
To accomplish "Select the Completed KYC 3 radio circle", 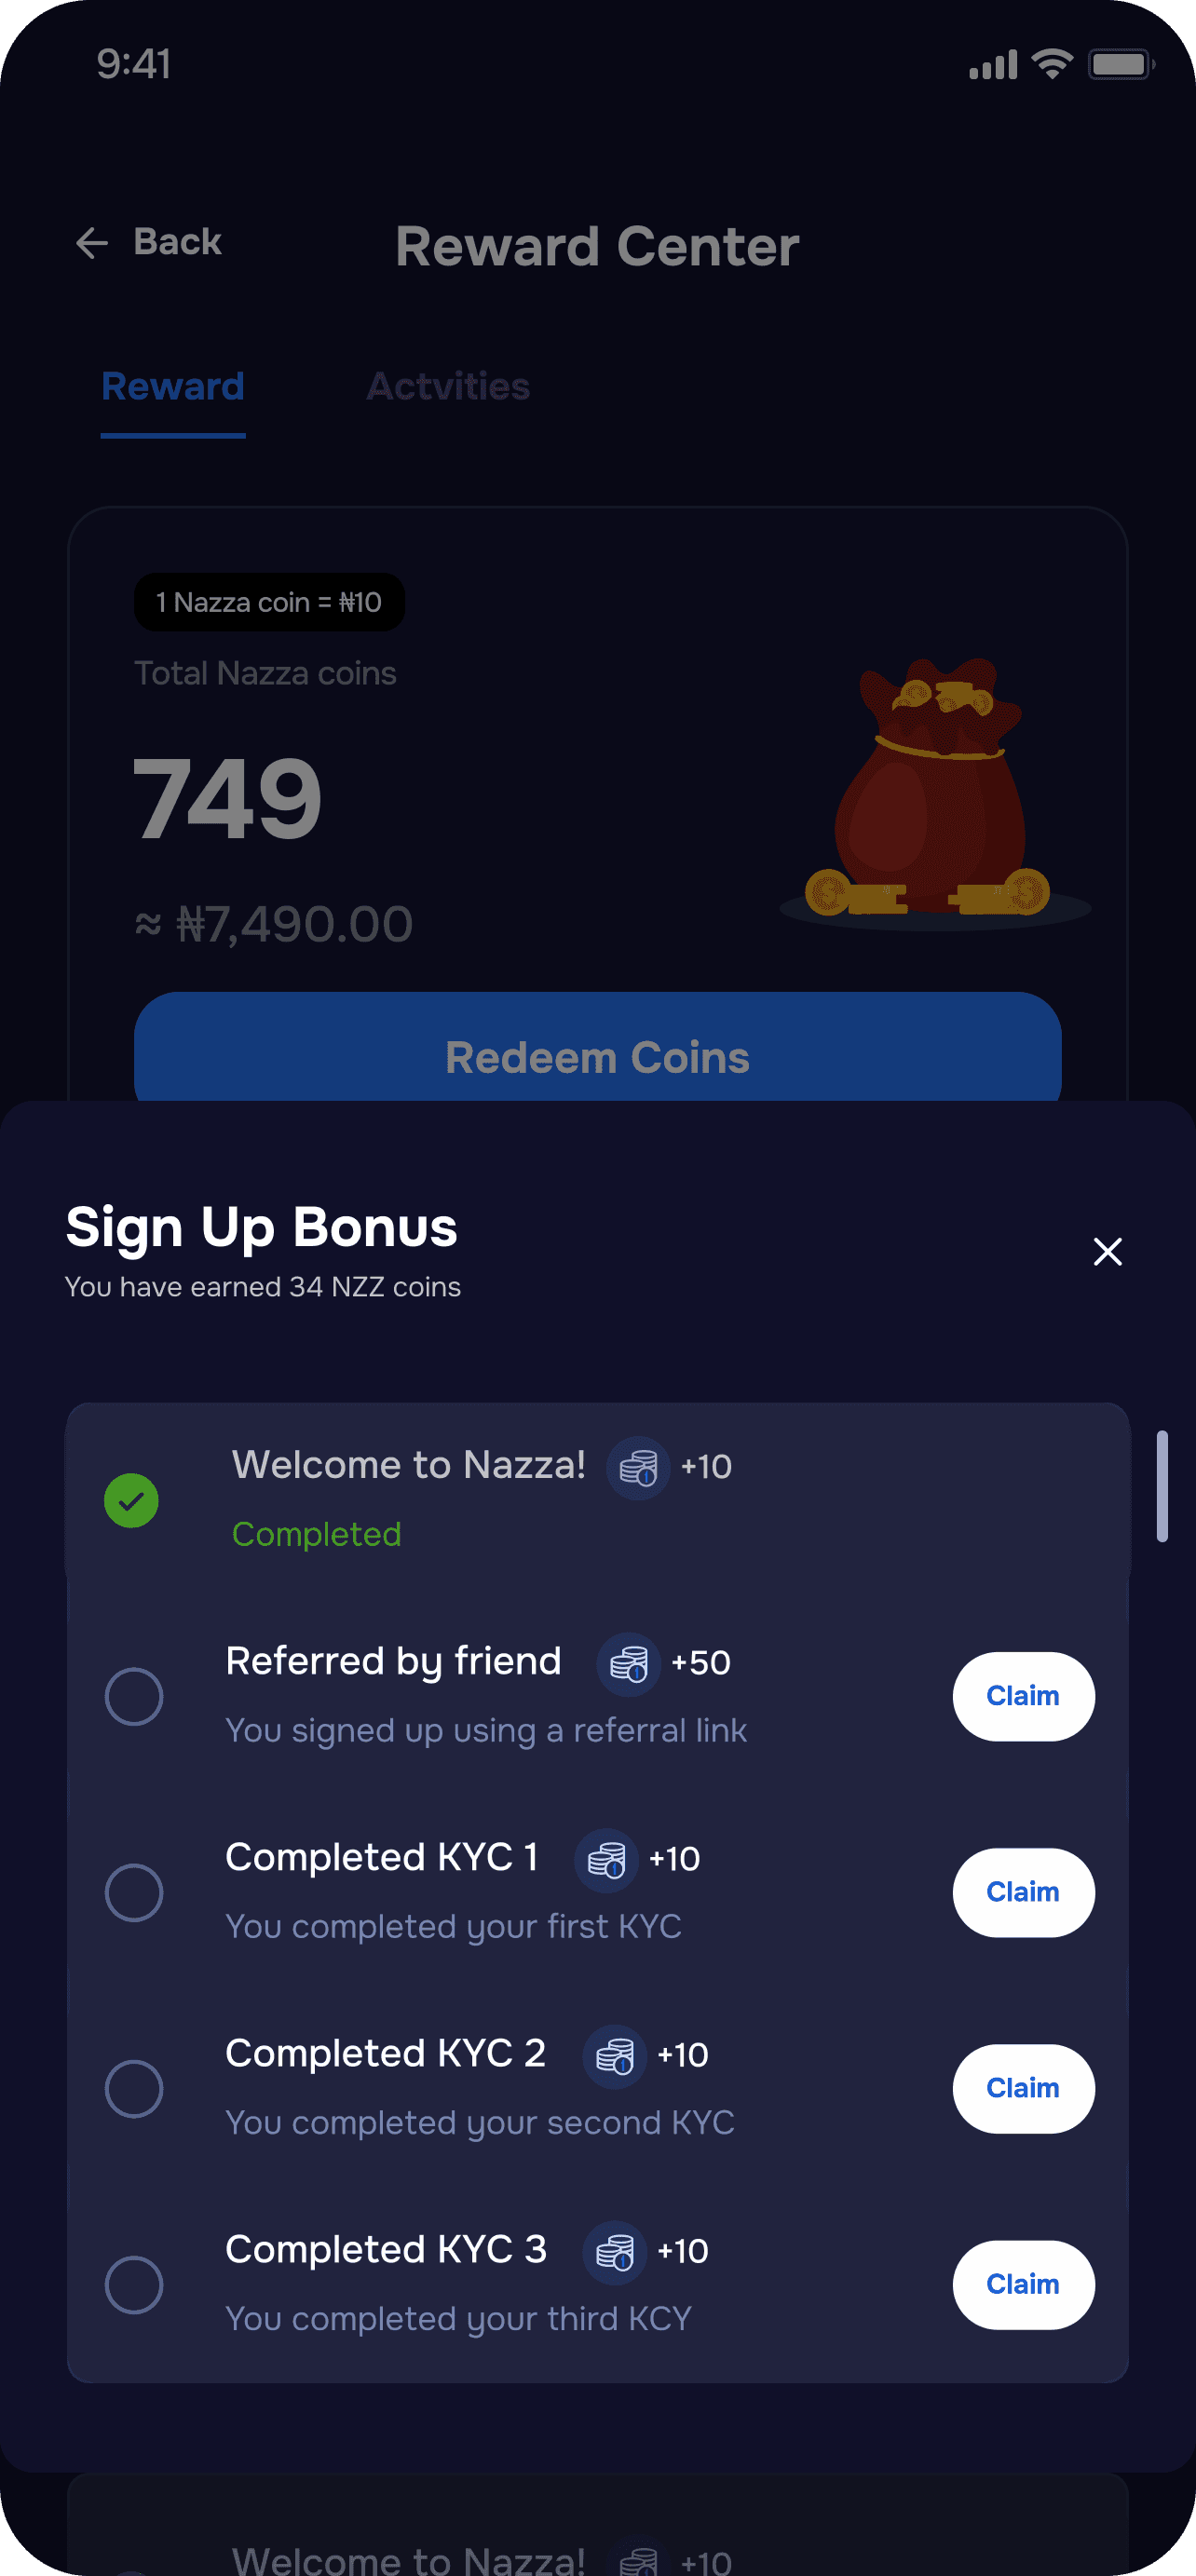I will point(134,2284).
